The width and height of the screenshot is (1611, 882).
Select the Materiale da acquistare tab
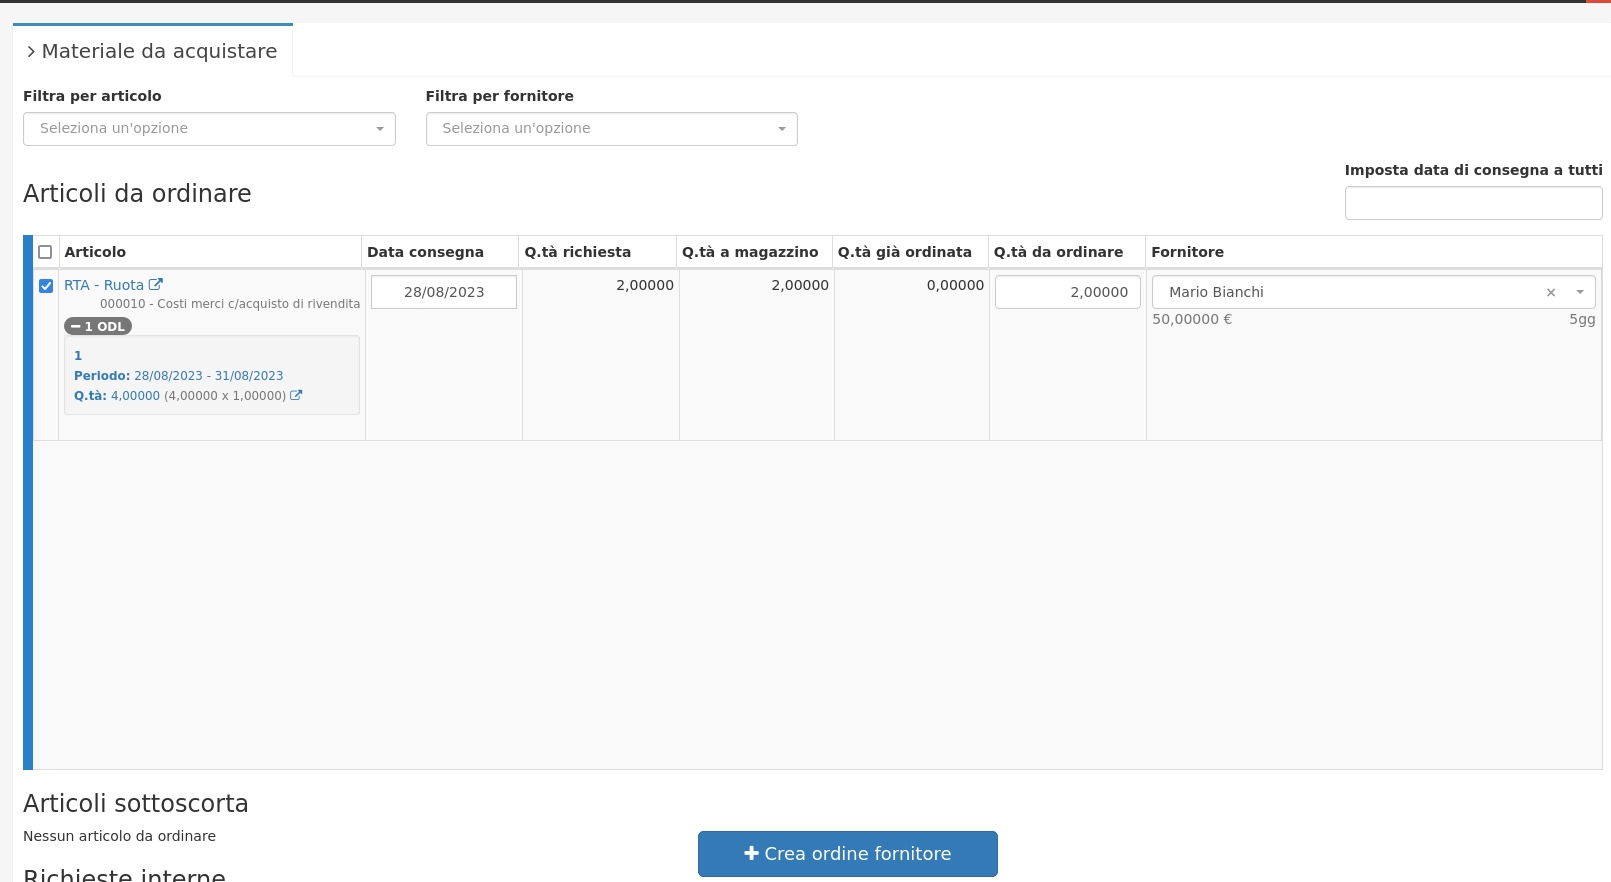tap(152, 51)
